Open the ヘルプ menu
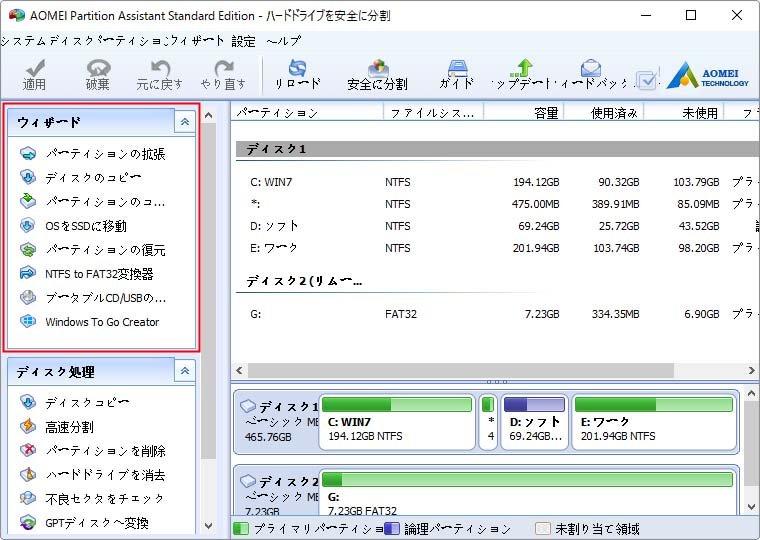The width and height of the screenshot is (760, 540). [284, 41]
